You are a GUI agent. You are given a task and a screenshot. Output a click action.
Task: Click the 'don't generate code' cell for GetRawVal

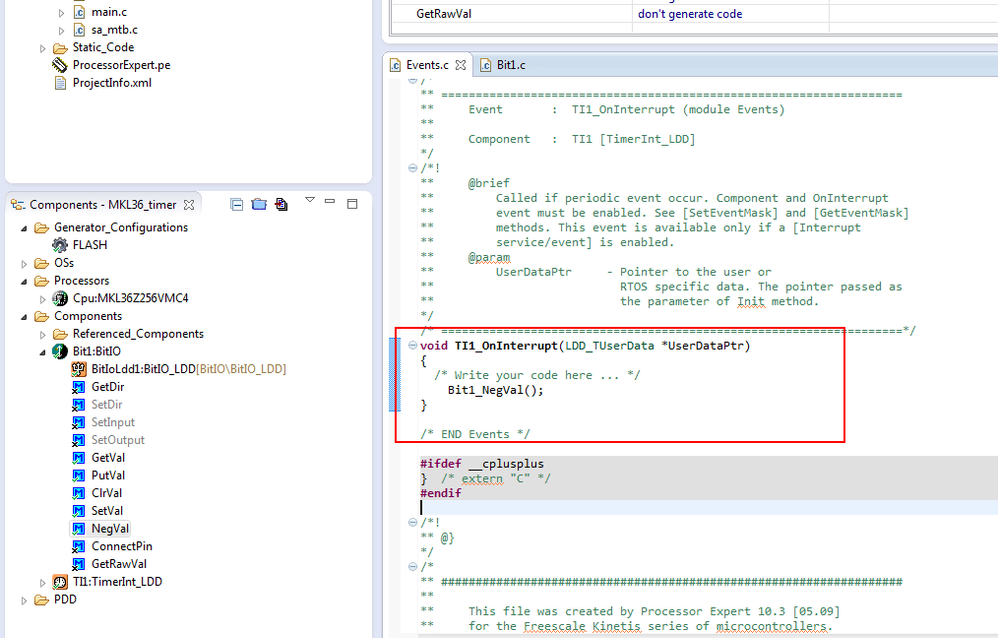tap(730, 14)
